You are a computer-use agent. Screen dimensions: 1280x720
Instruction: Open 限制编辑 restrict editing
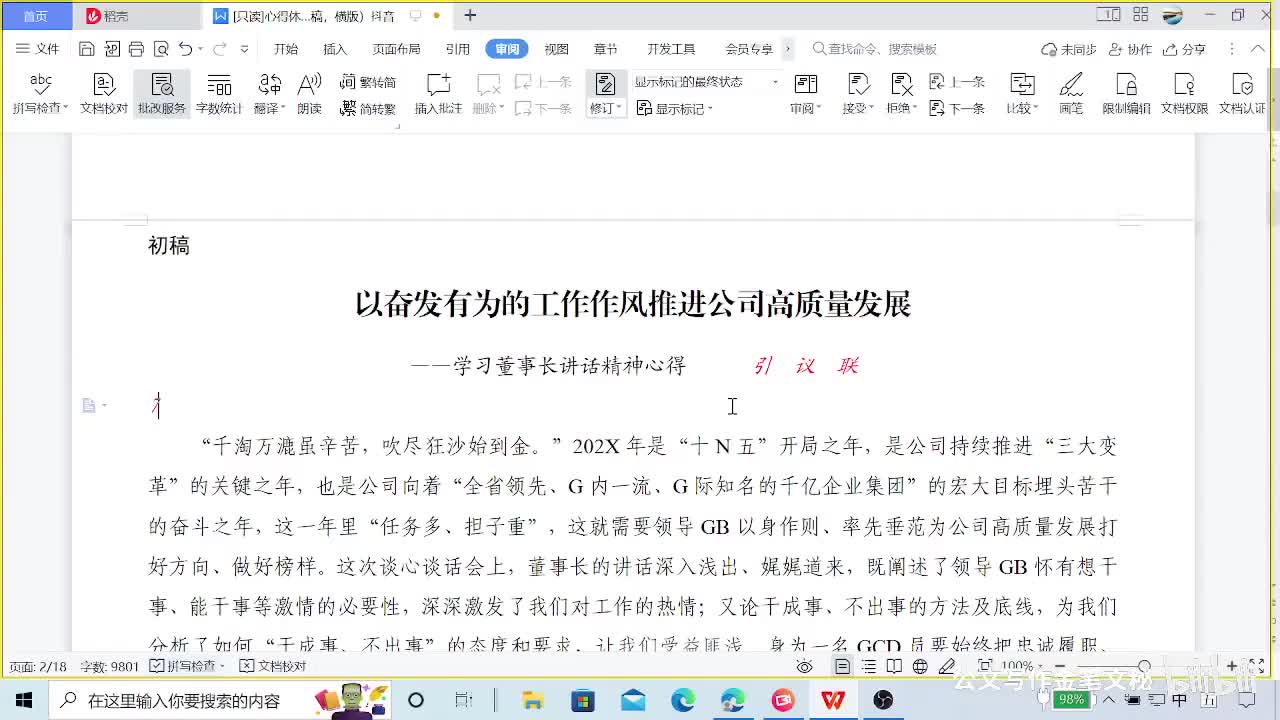(1126, 94)
